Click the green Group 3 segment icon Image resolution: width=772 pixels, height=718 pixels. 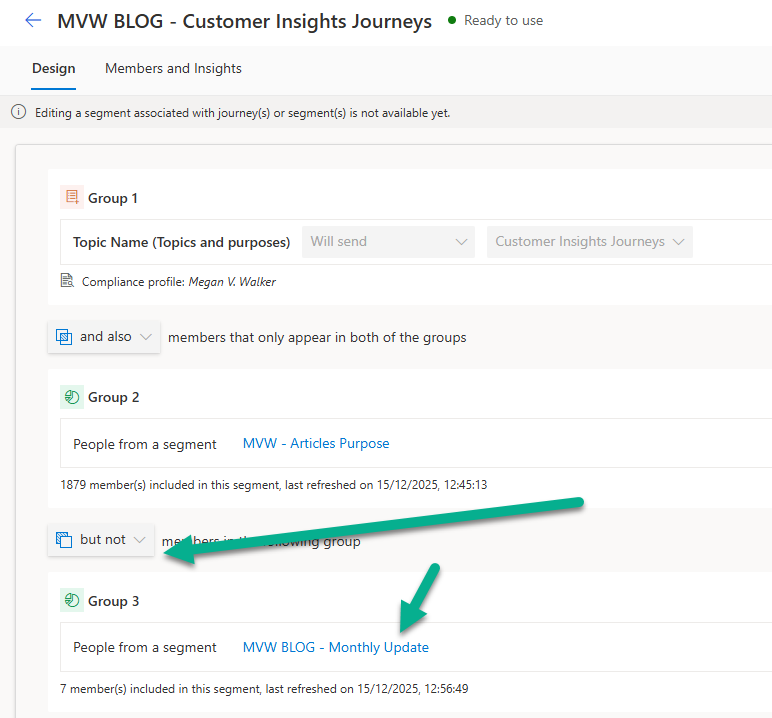71,601
